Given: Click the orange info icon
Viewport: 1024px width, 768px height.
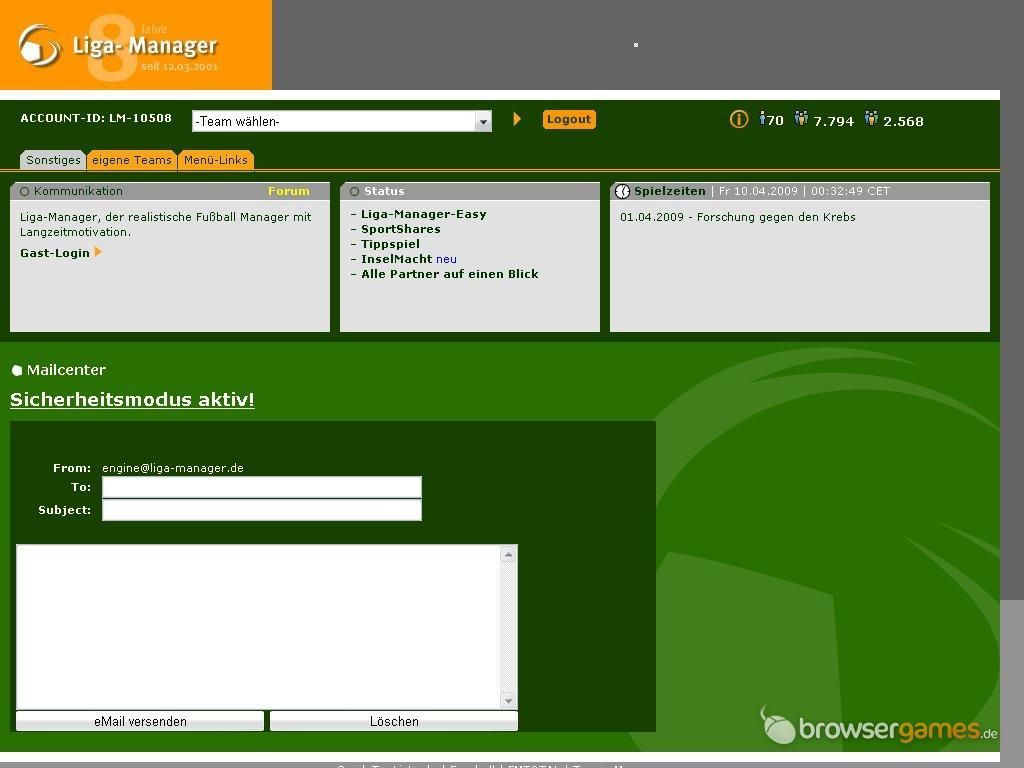Looking at the screenshot, I should click(739, 119).
